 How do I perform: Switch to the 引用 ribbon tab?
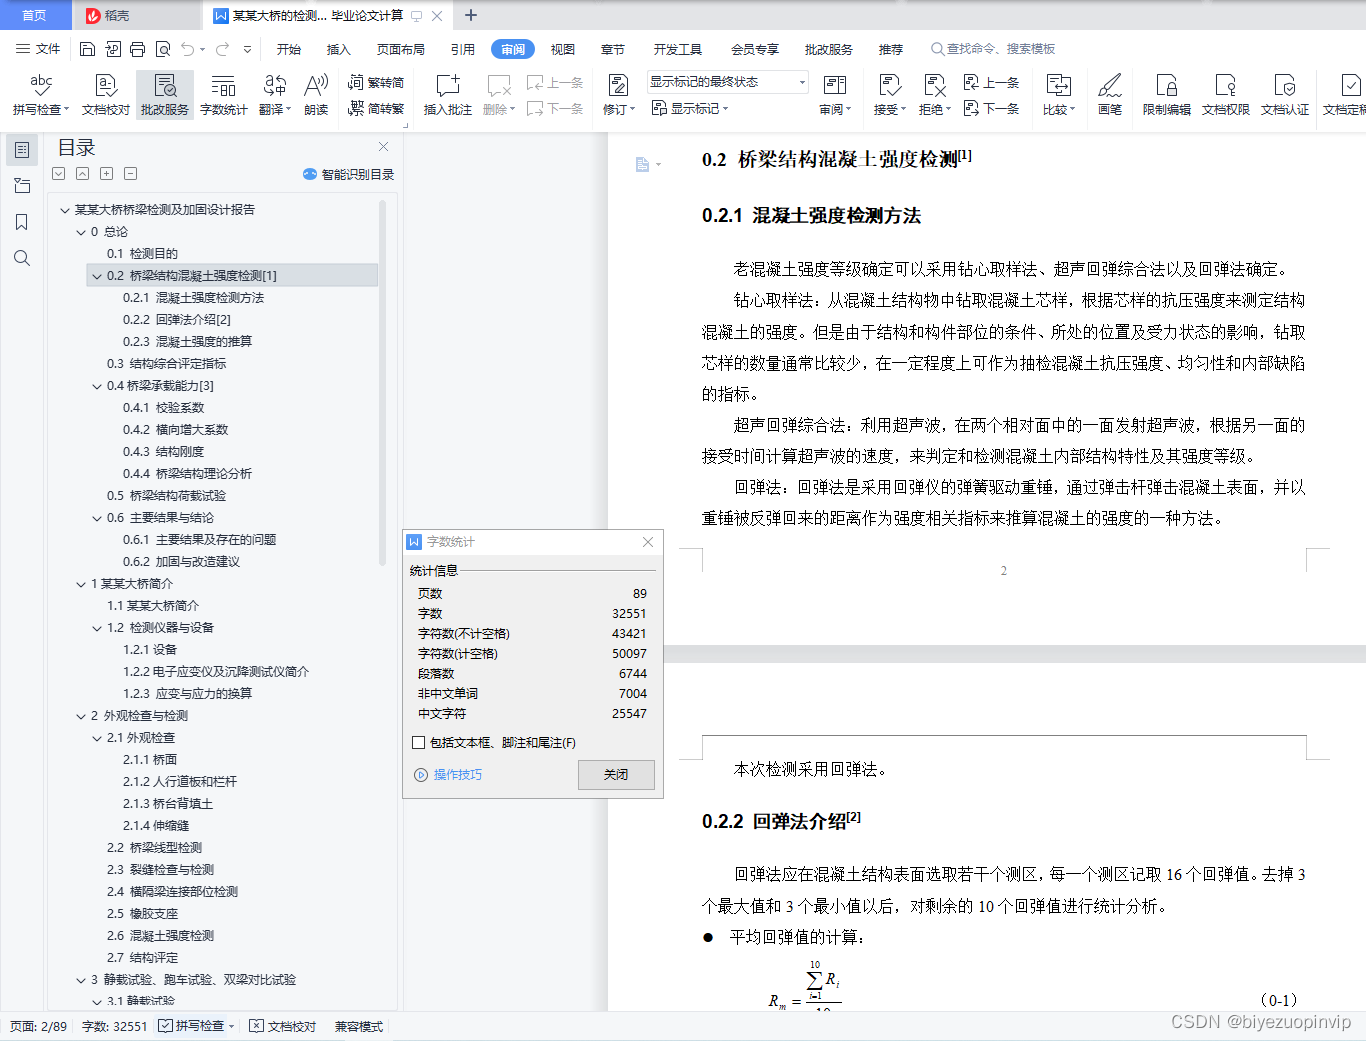[x=463, y=49]
